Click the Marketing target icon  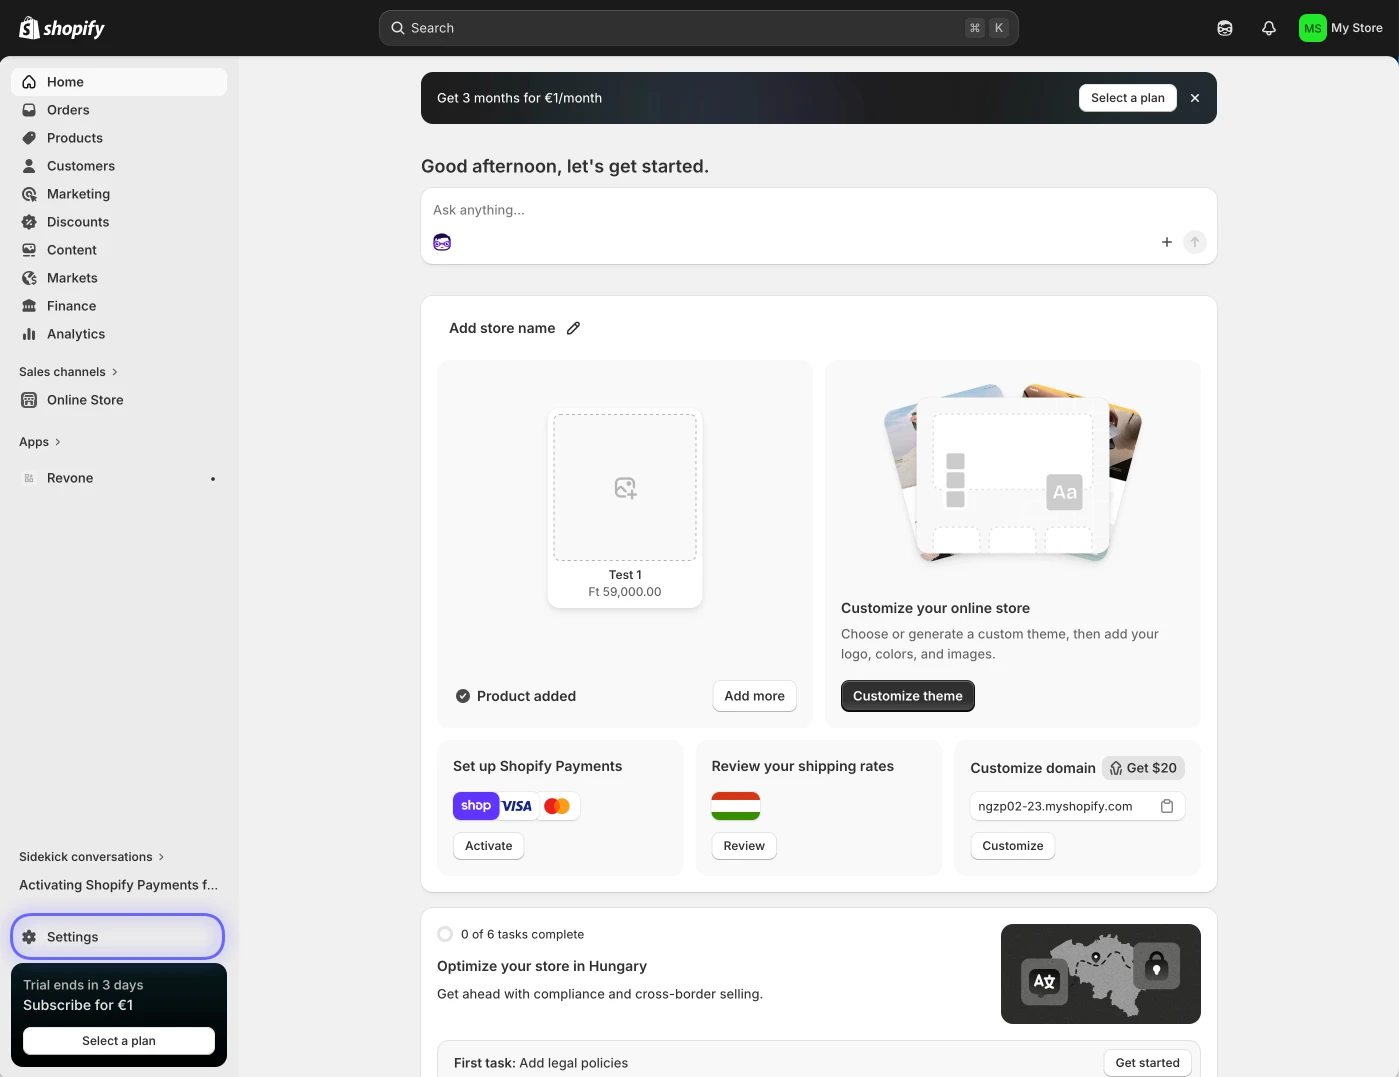click(29, 194)
